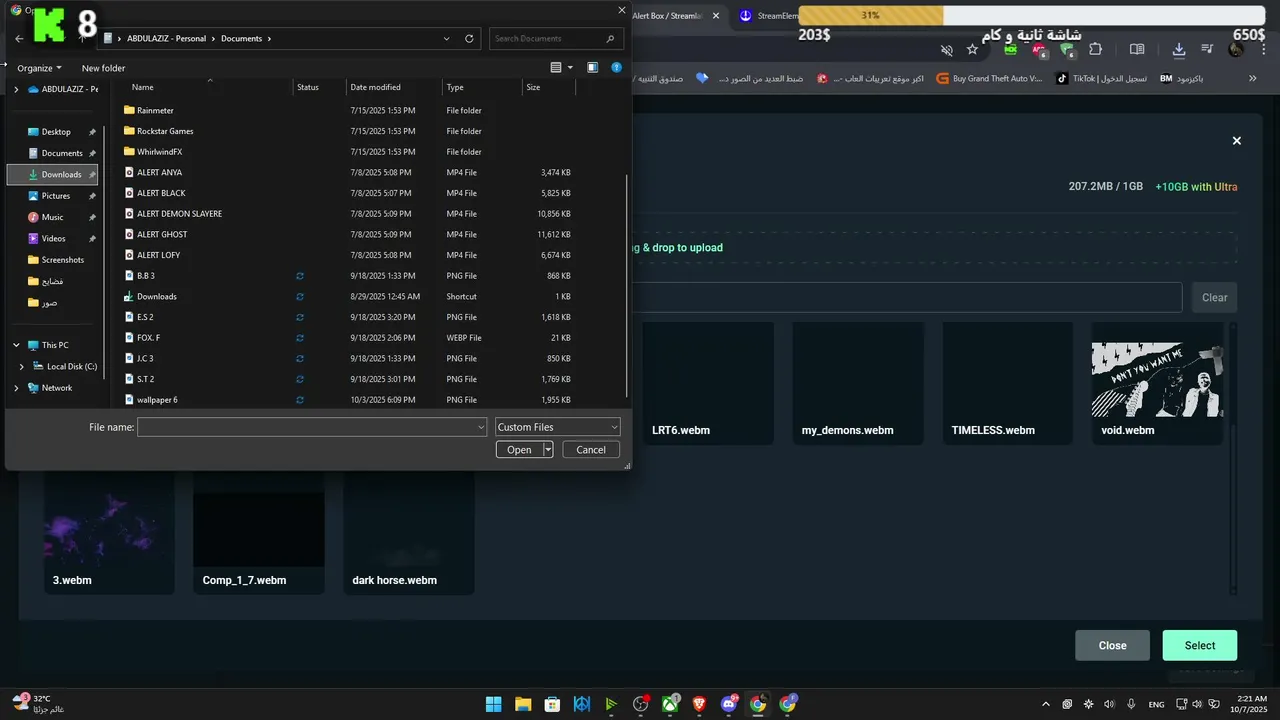The image size is (1280, 720).
Task: Open the Windows Start menu
Action: (x=493, y=704)
